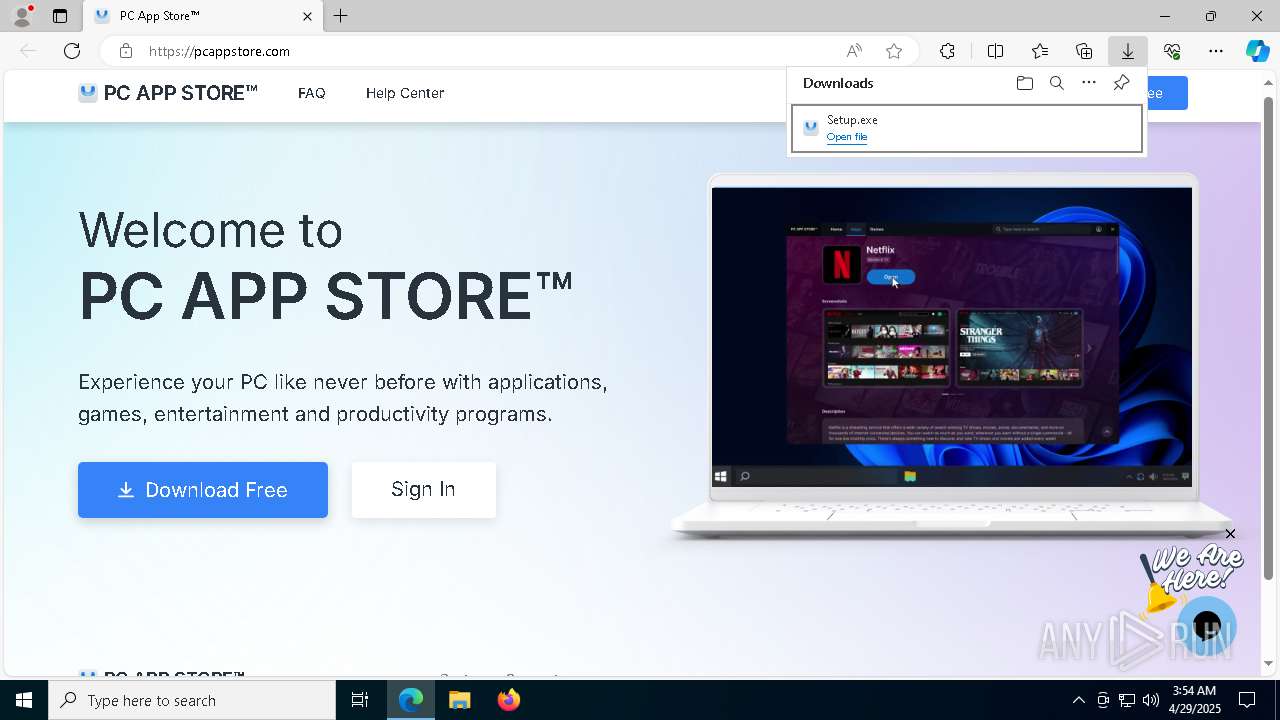1280x720 pixels.
Task: Select Setup.exe download entry name
Action: 852,120
